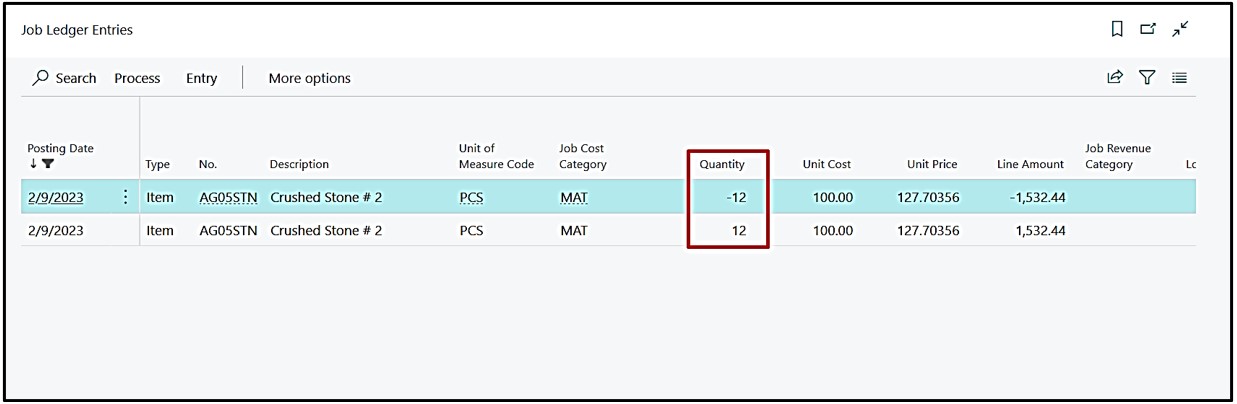Click the share icon
This screenshot has height=404, width=1237.
[1114, 78]
